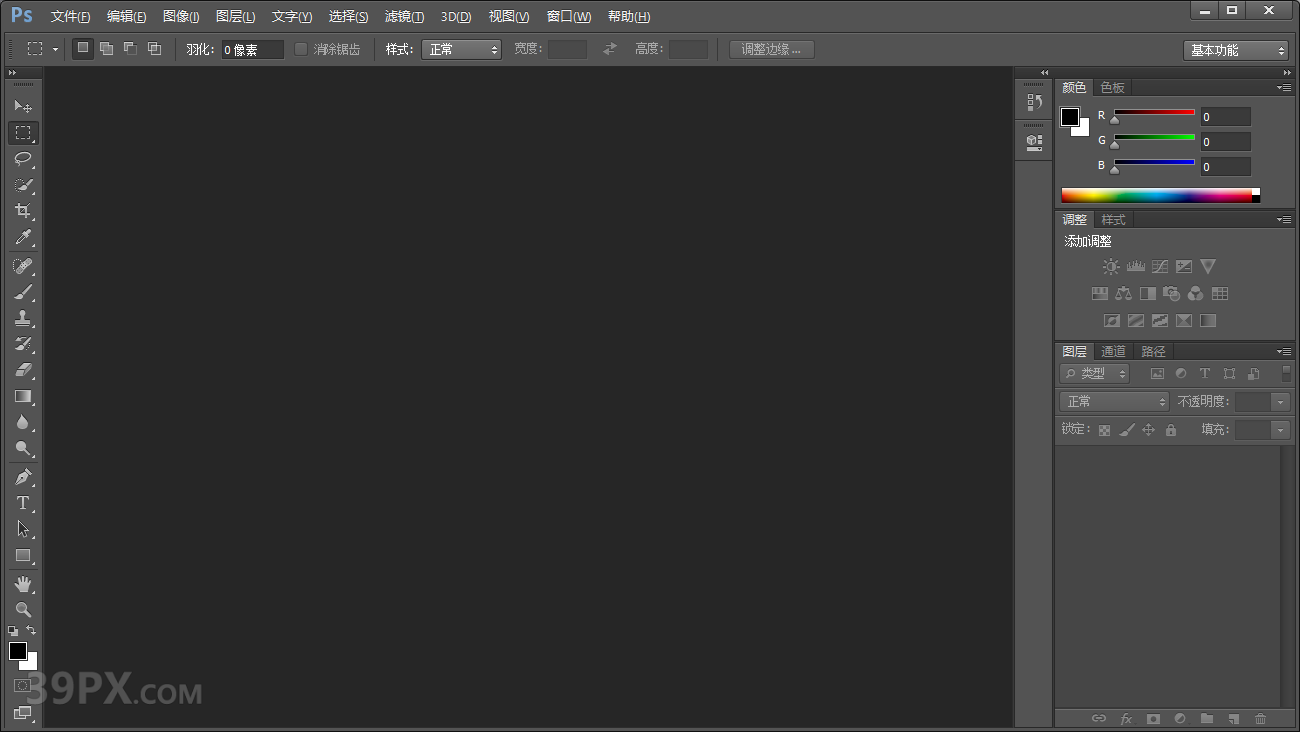Toggle the Add Layer Mask button
This screenshot has width=1300, height=732.
pyautogui.click(x=1152, y=718)
